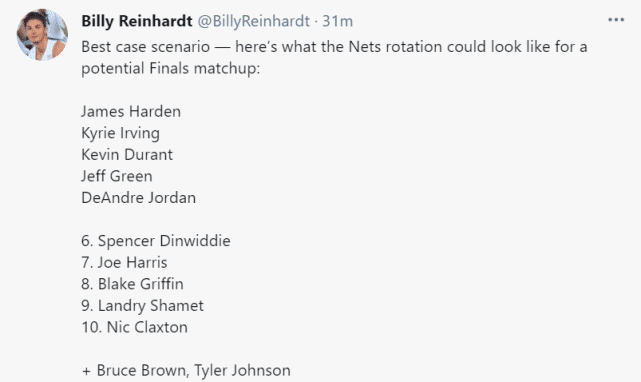Click the '10. Nic Claxton' entry
This screenshot has width=641, height=382.
tap(134, 327)
